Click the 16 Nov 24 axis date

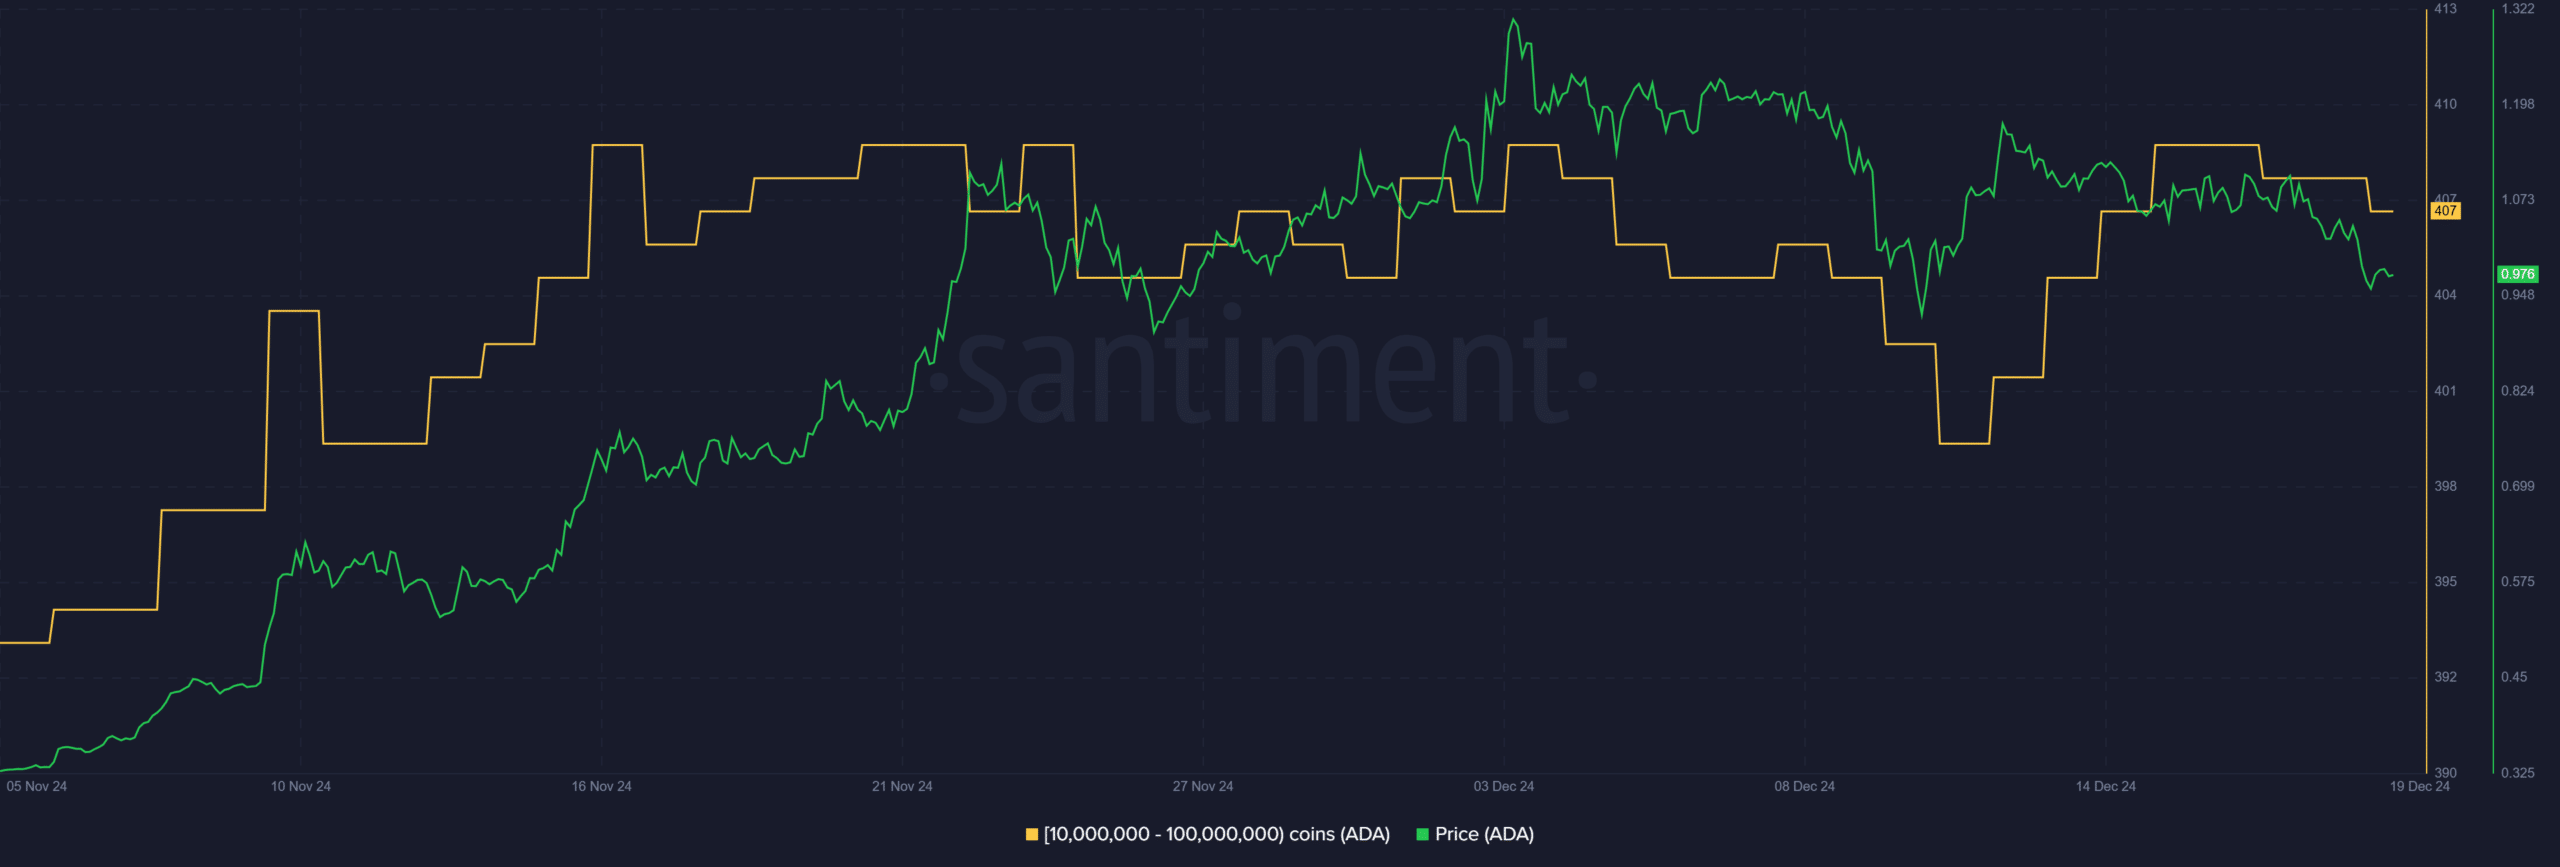click(601, 786)
